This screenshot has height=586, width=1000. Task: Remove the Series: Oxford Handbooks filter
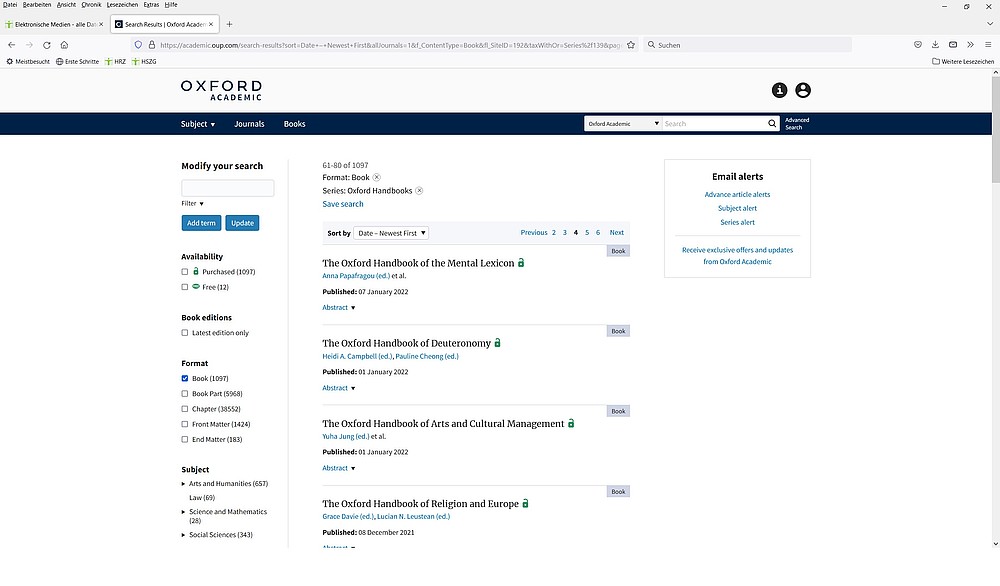click(419, 190)
